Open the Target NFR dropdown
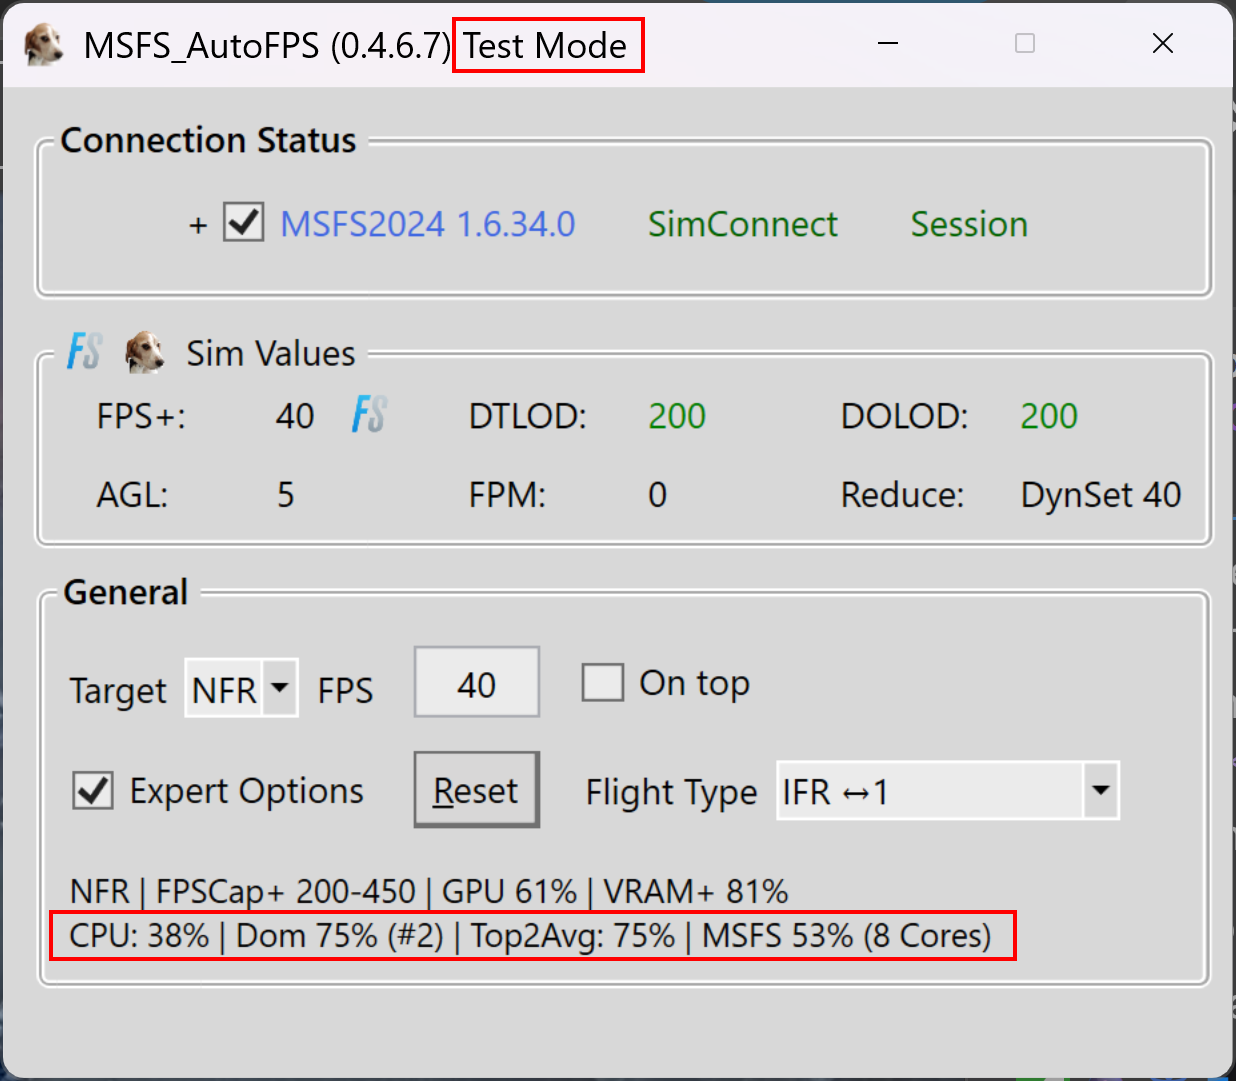This screenshot has width=1236, height=1081. coord(241,688)
